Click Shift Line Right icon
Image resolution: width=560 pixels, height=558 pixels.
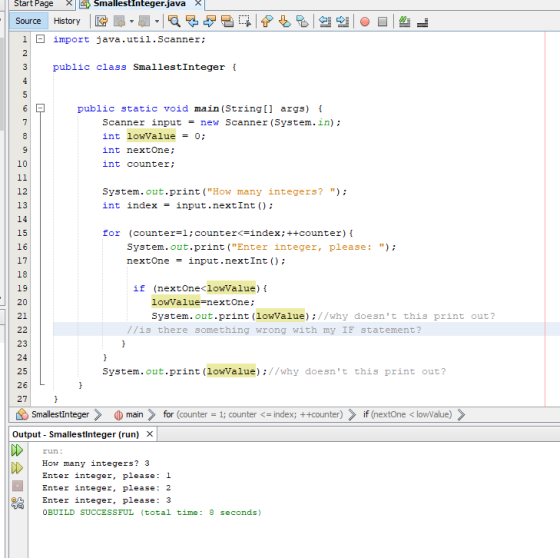(x=342, y=21)
